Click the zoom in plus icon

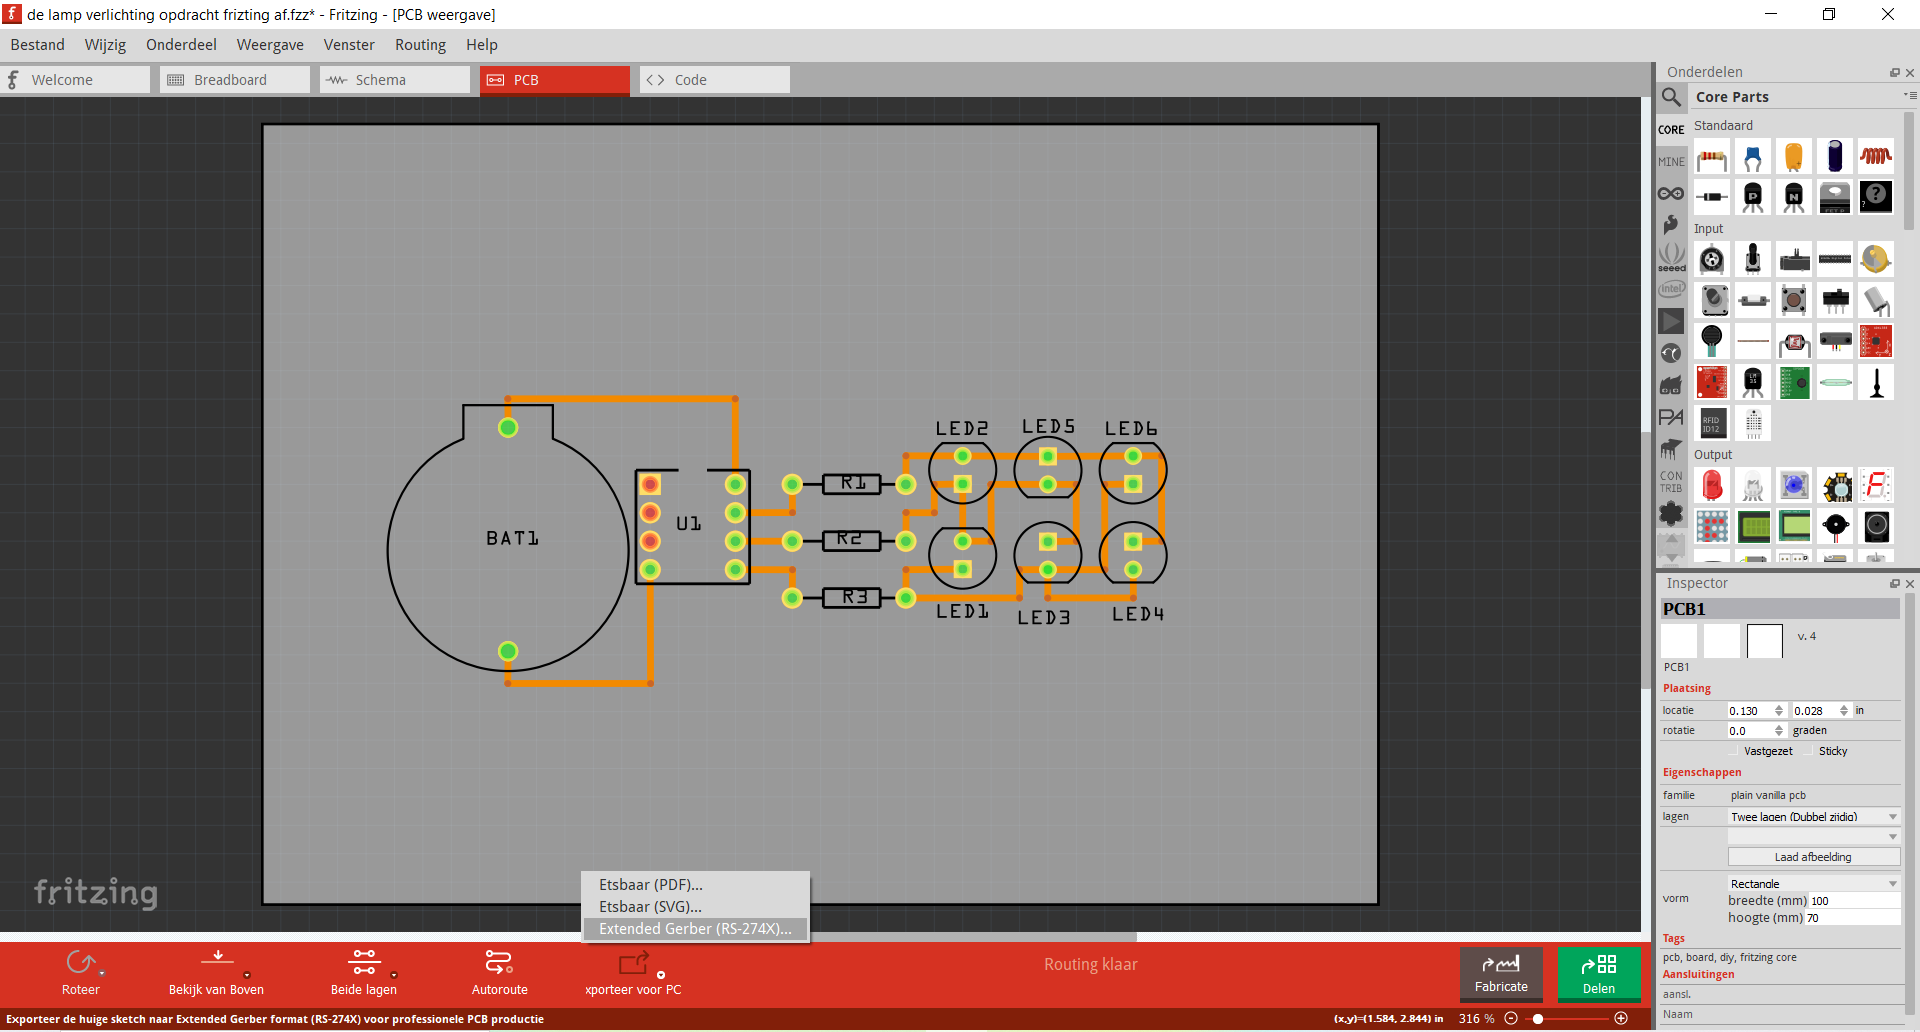(1621, 1018)
